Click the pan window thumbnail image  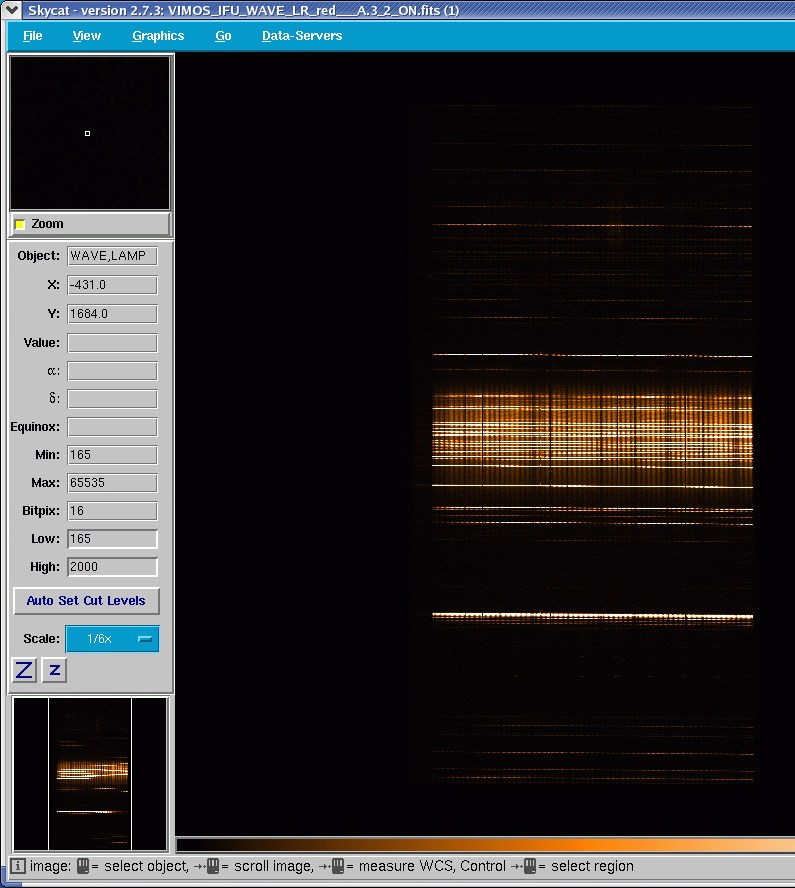[90, 774]
